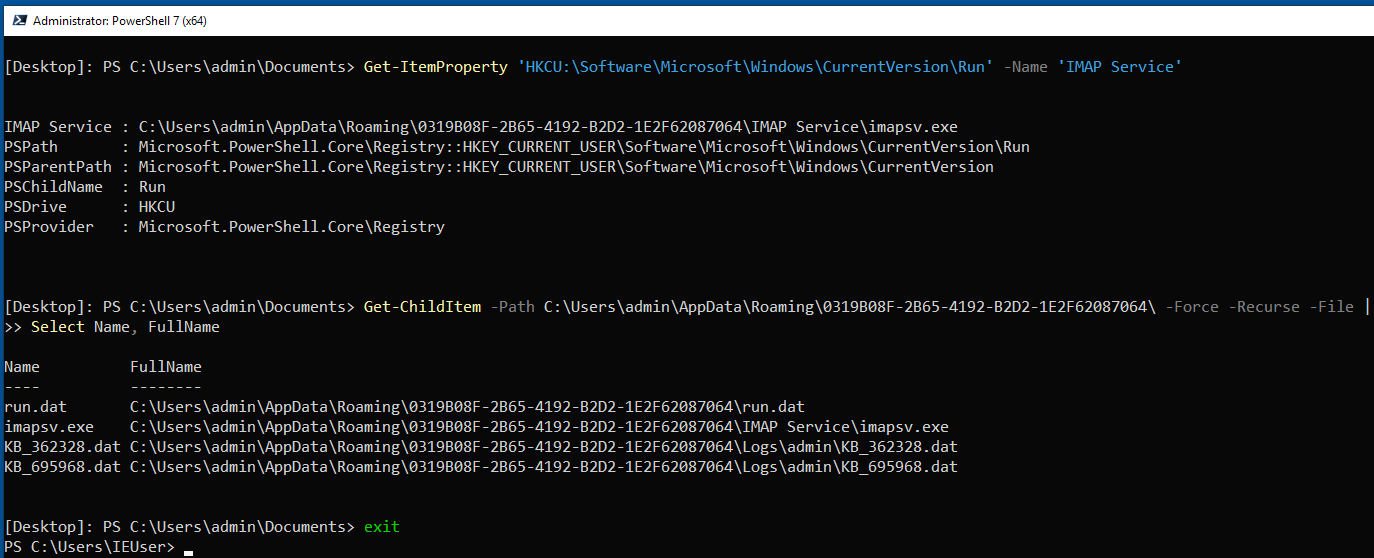Click the -File parameter in the command
Image resolution: width=1374 pixels, height=558 pixels.
[x=1331, y=307]
